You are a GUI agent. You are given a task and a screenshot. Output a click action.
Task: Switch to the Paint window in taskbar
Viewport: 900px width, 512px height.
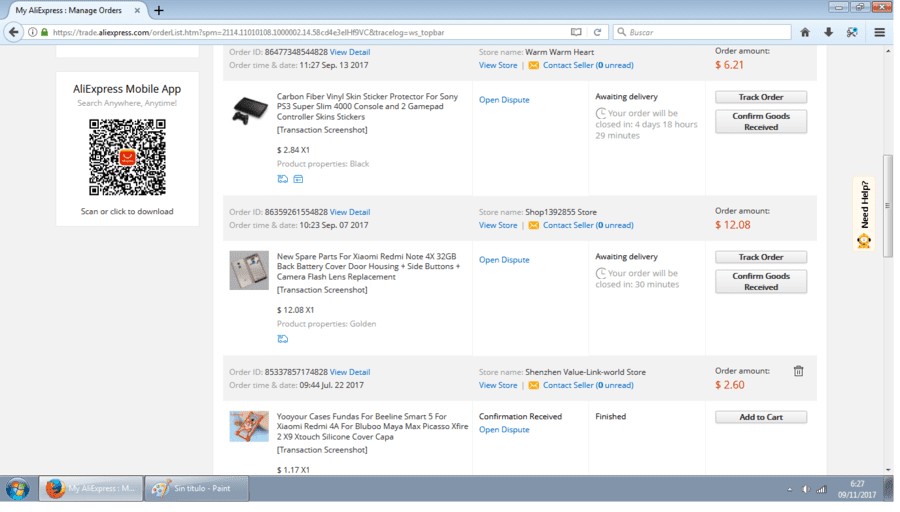196,489
